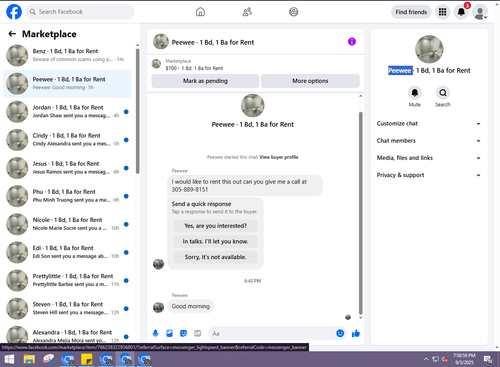Viewport: 500px width, 367px height.
Task: Open the Peewee conversation in the list
Action: tap(67, 83)
